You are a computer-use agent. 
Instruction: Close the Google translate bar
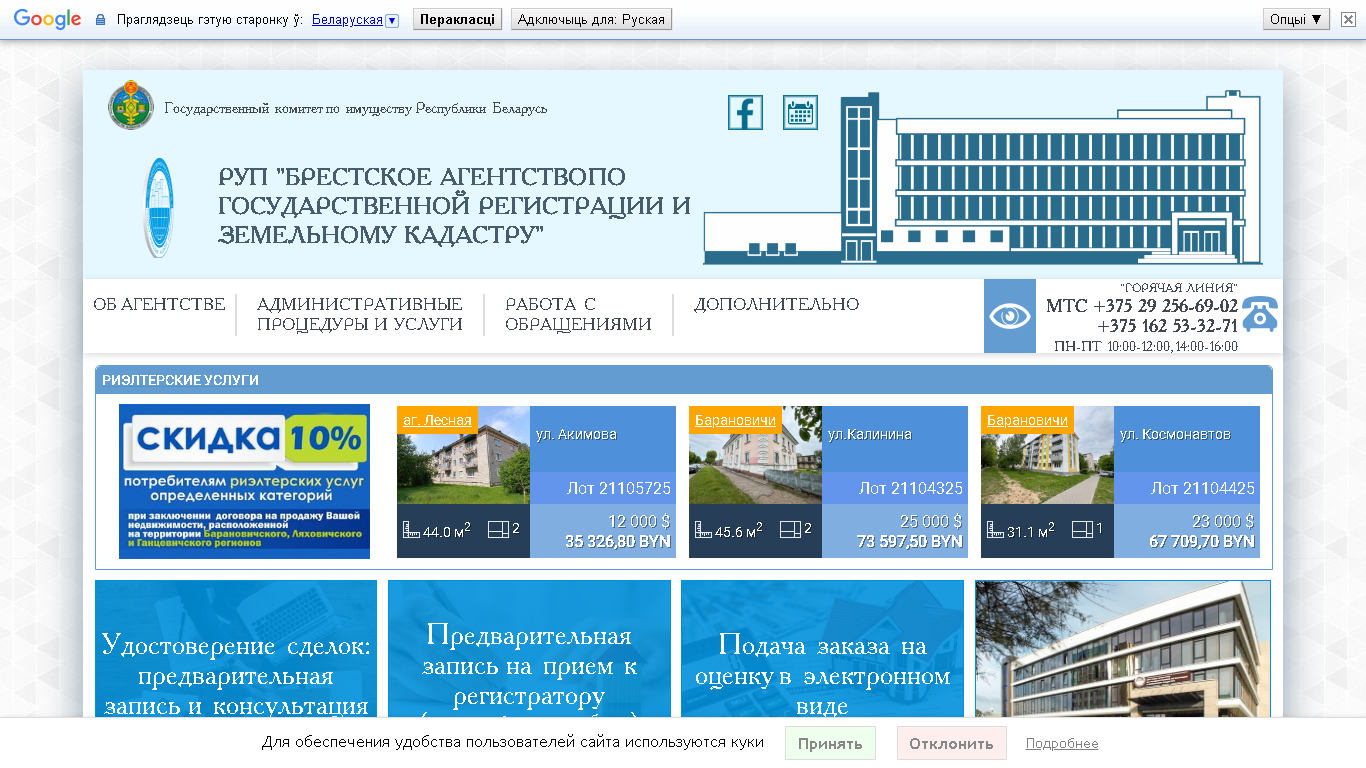[x=1347, y=19]
